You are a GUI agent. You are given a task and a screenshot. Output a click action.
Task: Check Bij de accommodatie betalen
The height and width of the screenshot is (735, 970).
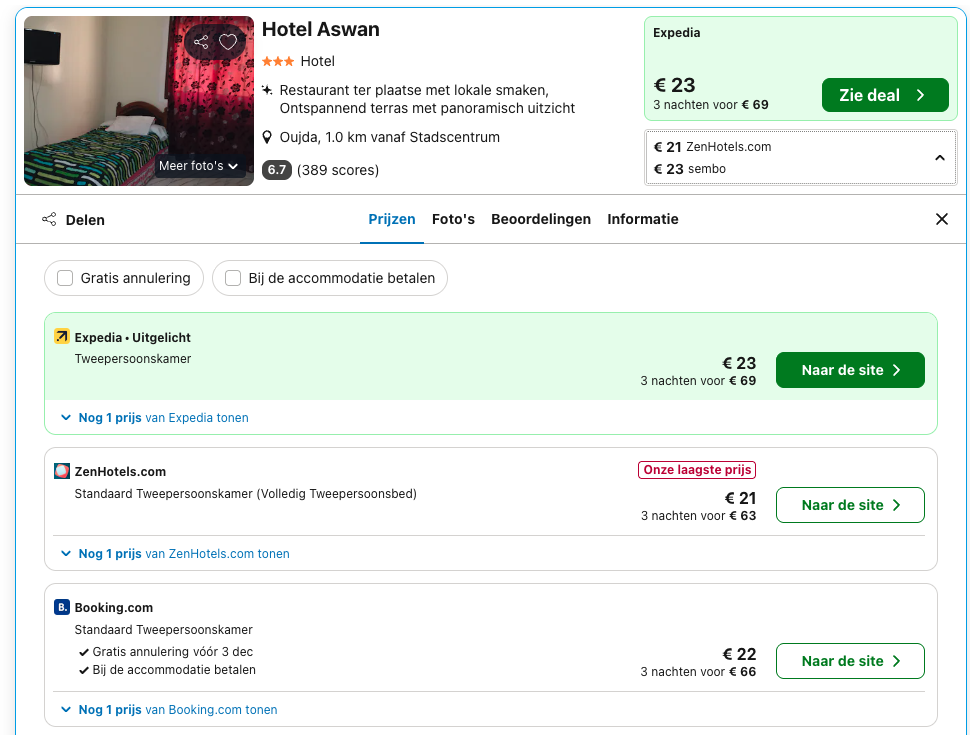tap(233, 278)
